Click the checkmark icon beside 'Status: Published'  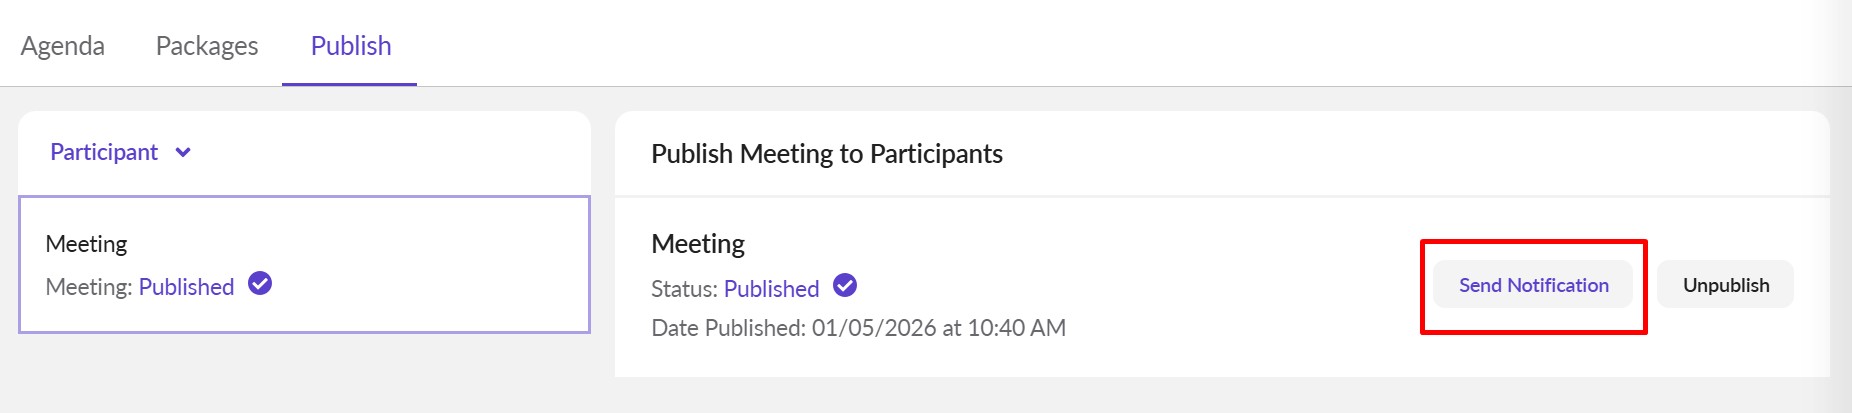[x=845, y=286]
